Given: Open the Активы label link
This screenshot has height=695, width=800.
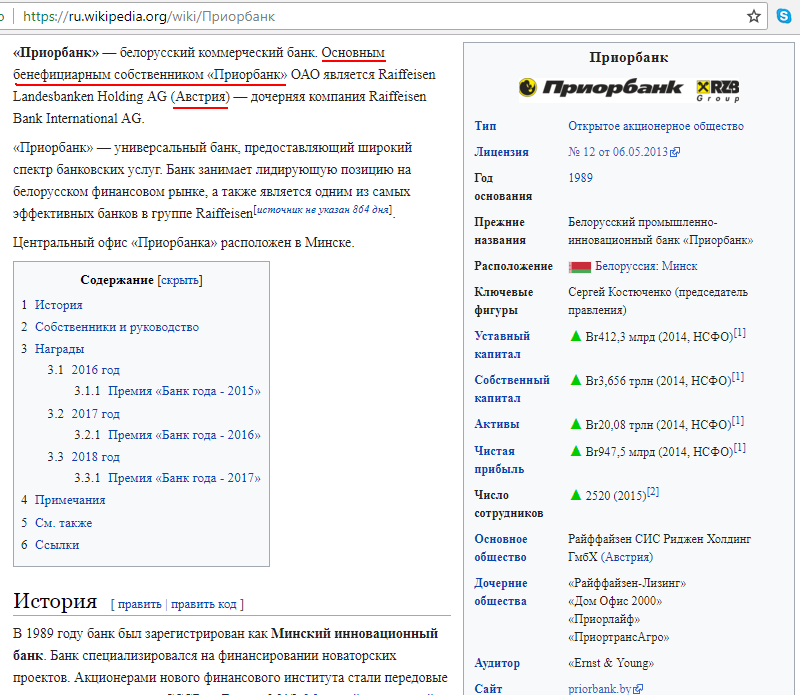Looking at the screenshot, I should coord(497,424).
